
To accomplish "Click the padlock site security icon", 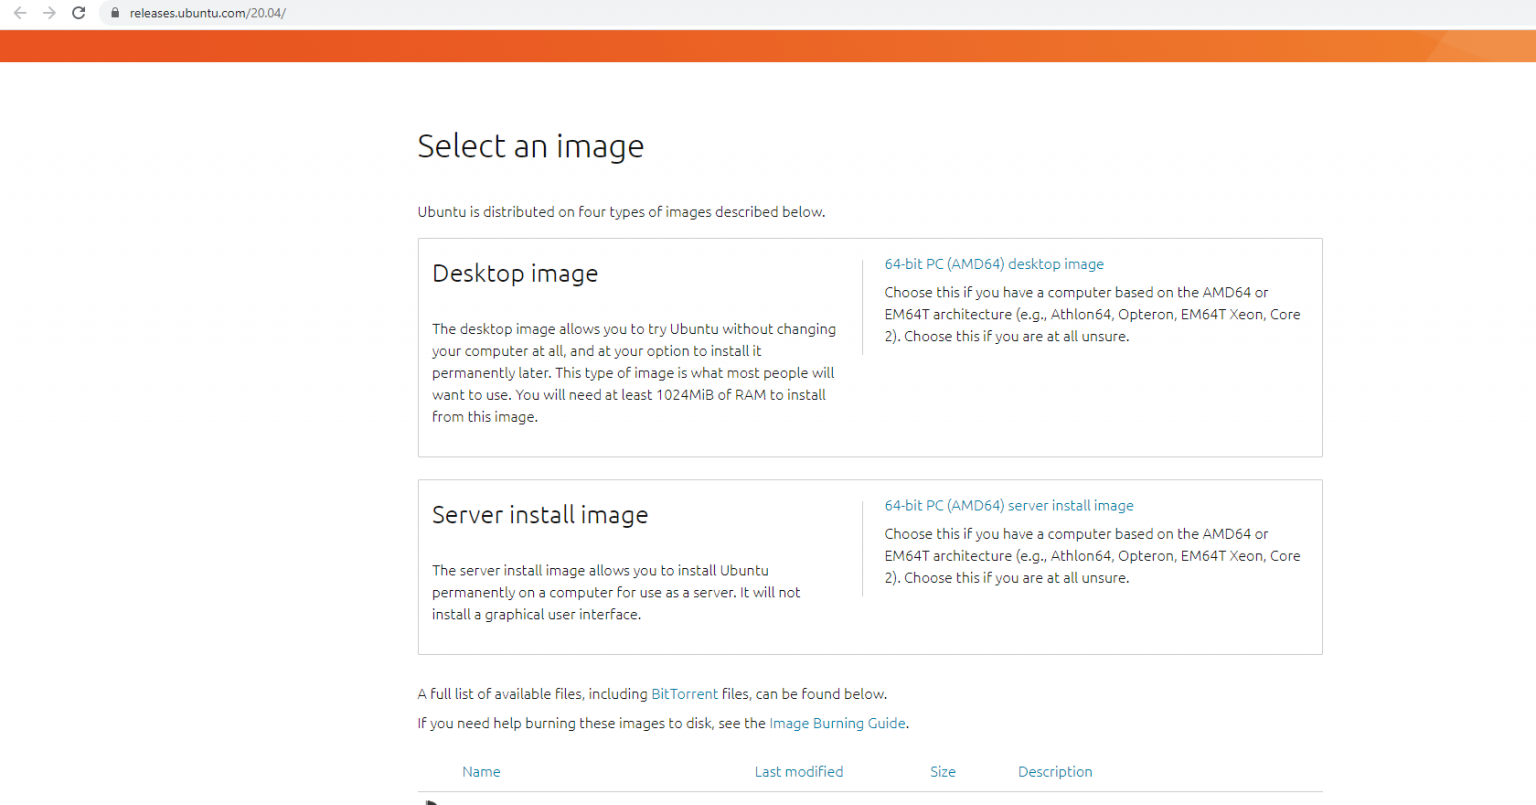I will [x=115, y=13].
